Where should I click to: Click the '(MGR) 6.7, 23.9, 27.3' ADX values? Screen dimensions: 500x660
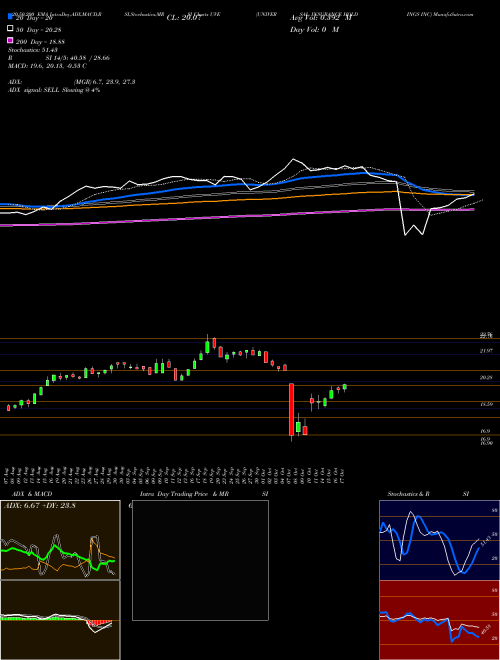pos(104,82)
